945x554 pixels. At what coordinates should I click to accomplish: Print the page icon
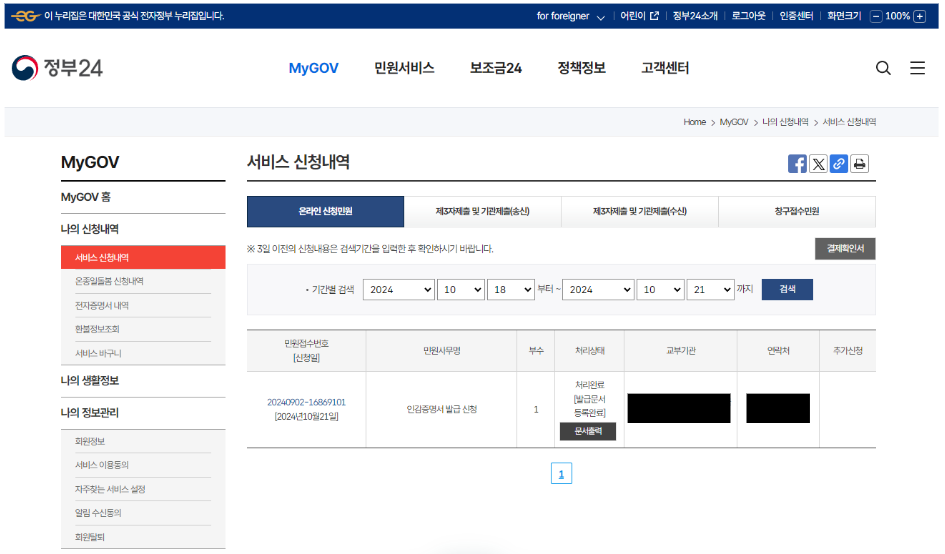[859, 163]
